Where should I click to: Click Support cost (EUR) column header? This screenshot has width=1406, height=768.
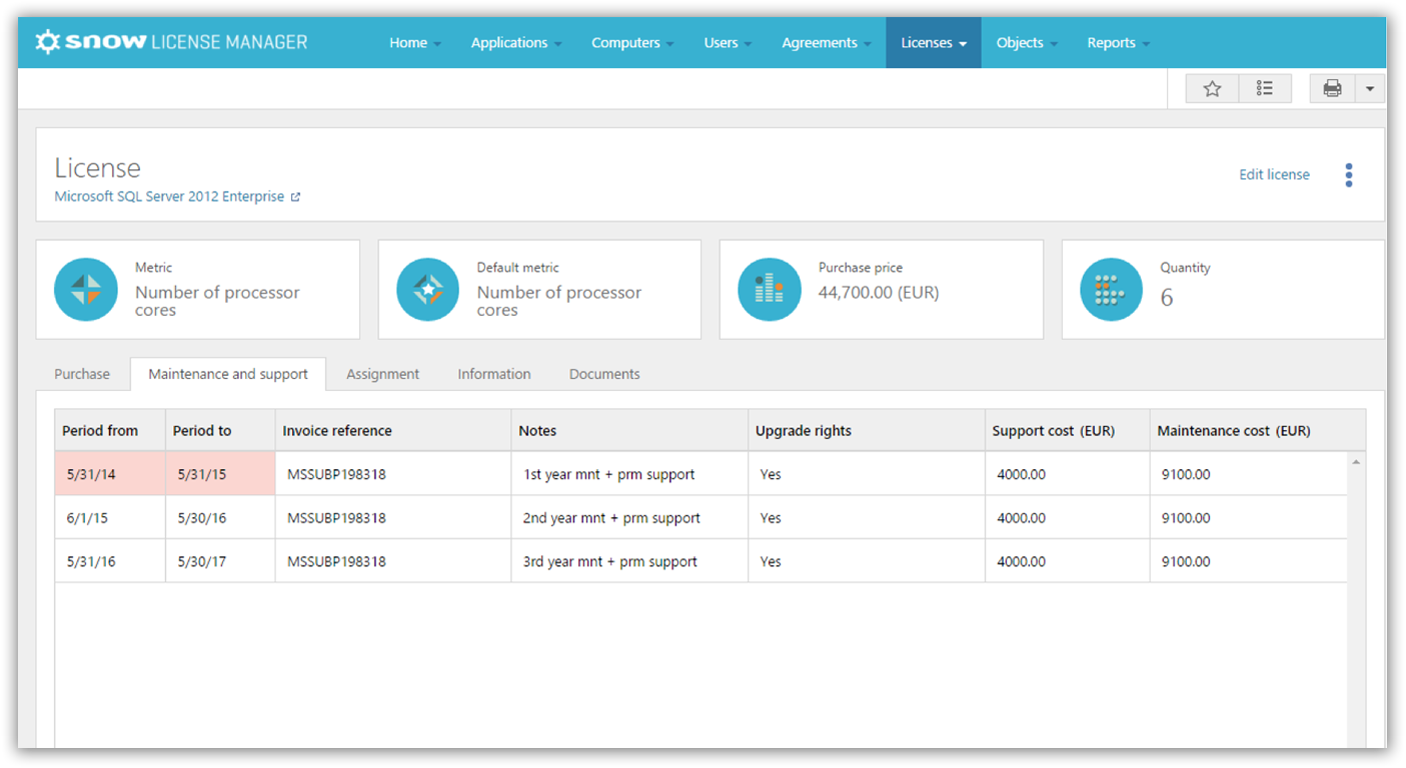(1067, 430)
